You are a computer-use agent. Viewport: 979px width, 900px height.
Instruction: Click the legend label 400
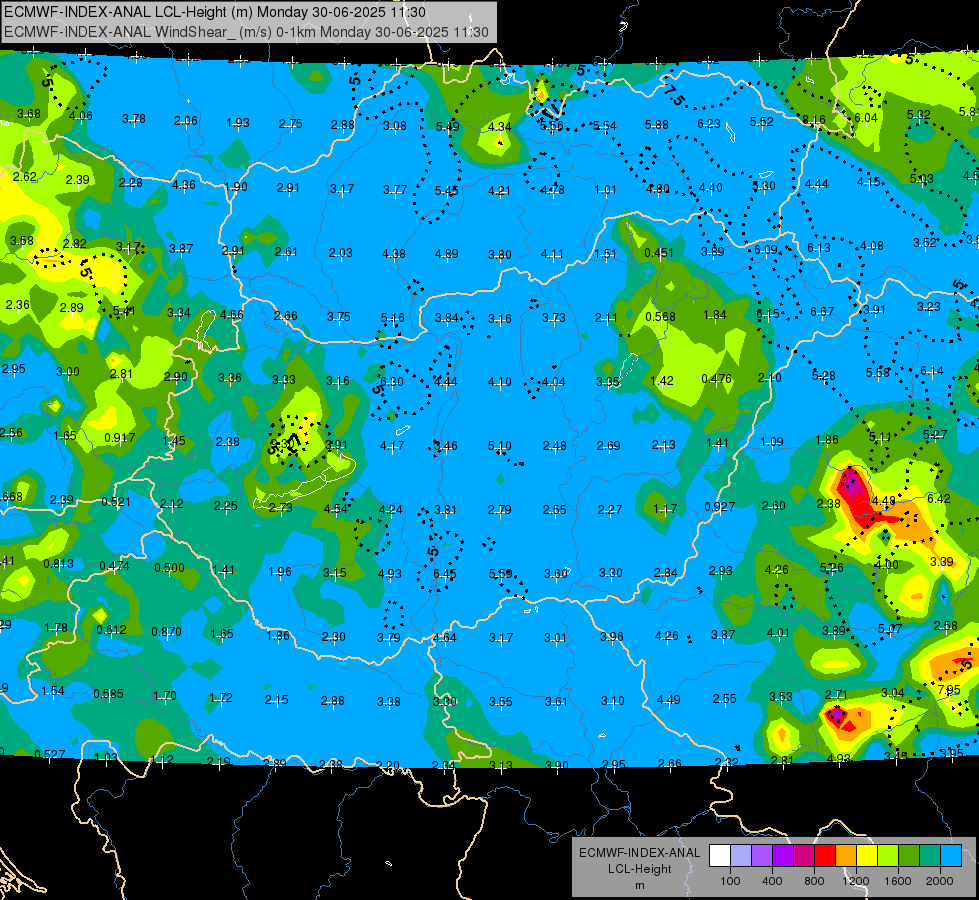[x=772, y=881]
